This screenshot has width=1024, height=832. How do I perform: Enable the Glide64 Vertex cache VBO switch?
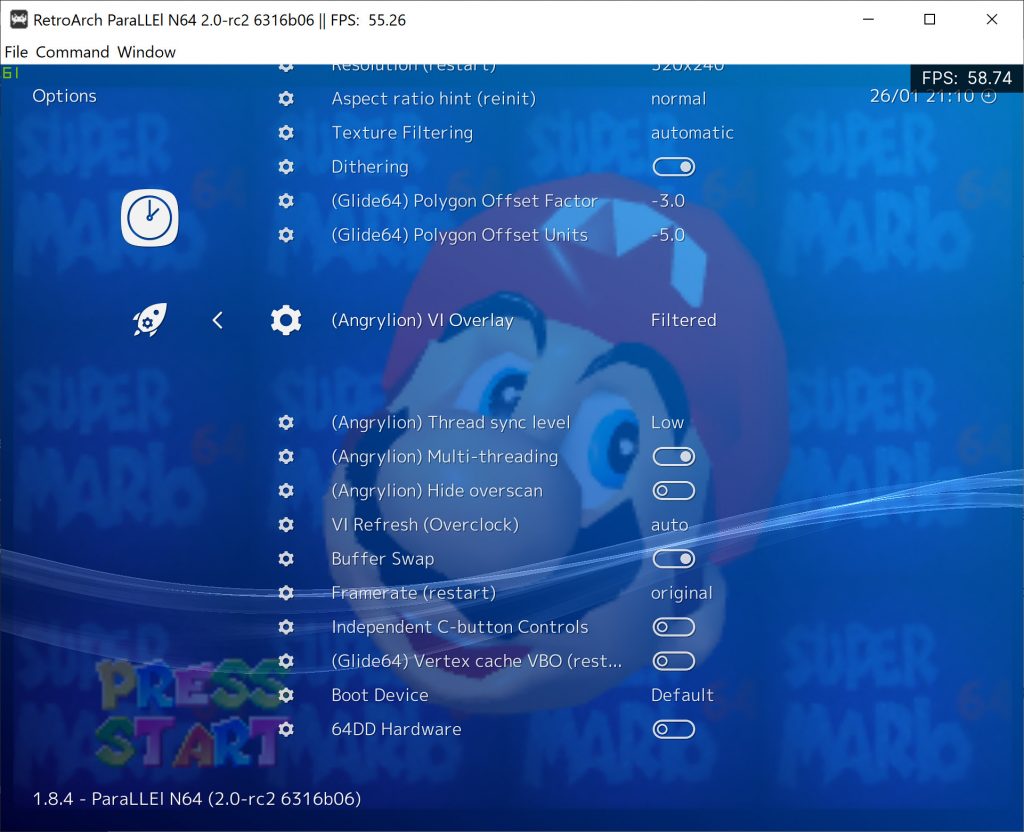coord(673,661)
